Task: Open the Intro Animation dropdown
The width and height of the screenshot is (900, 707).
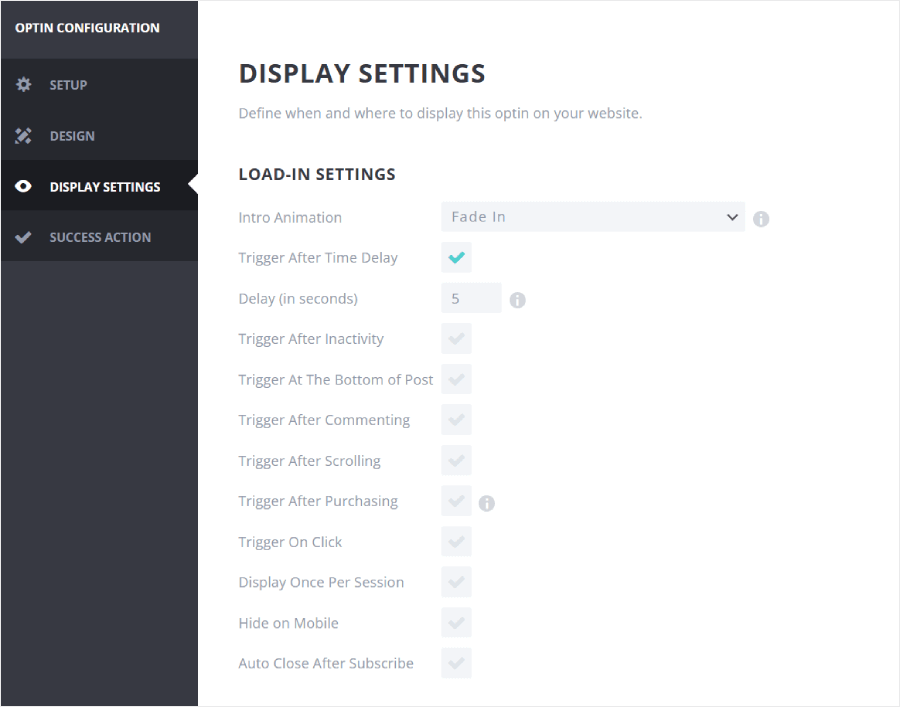Action: 593,217
